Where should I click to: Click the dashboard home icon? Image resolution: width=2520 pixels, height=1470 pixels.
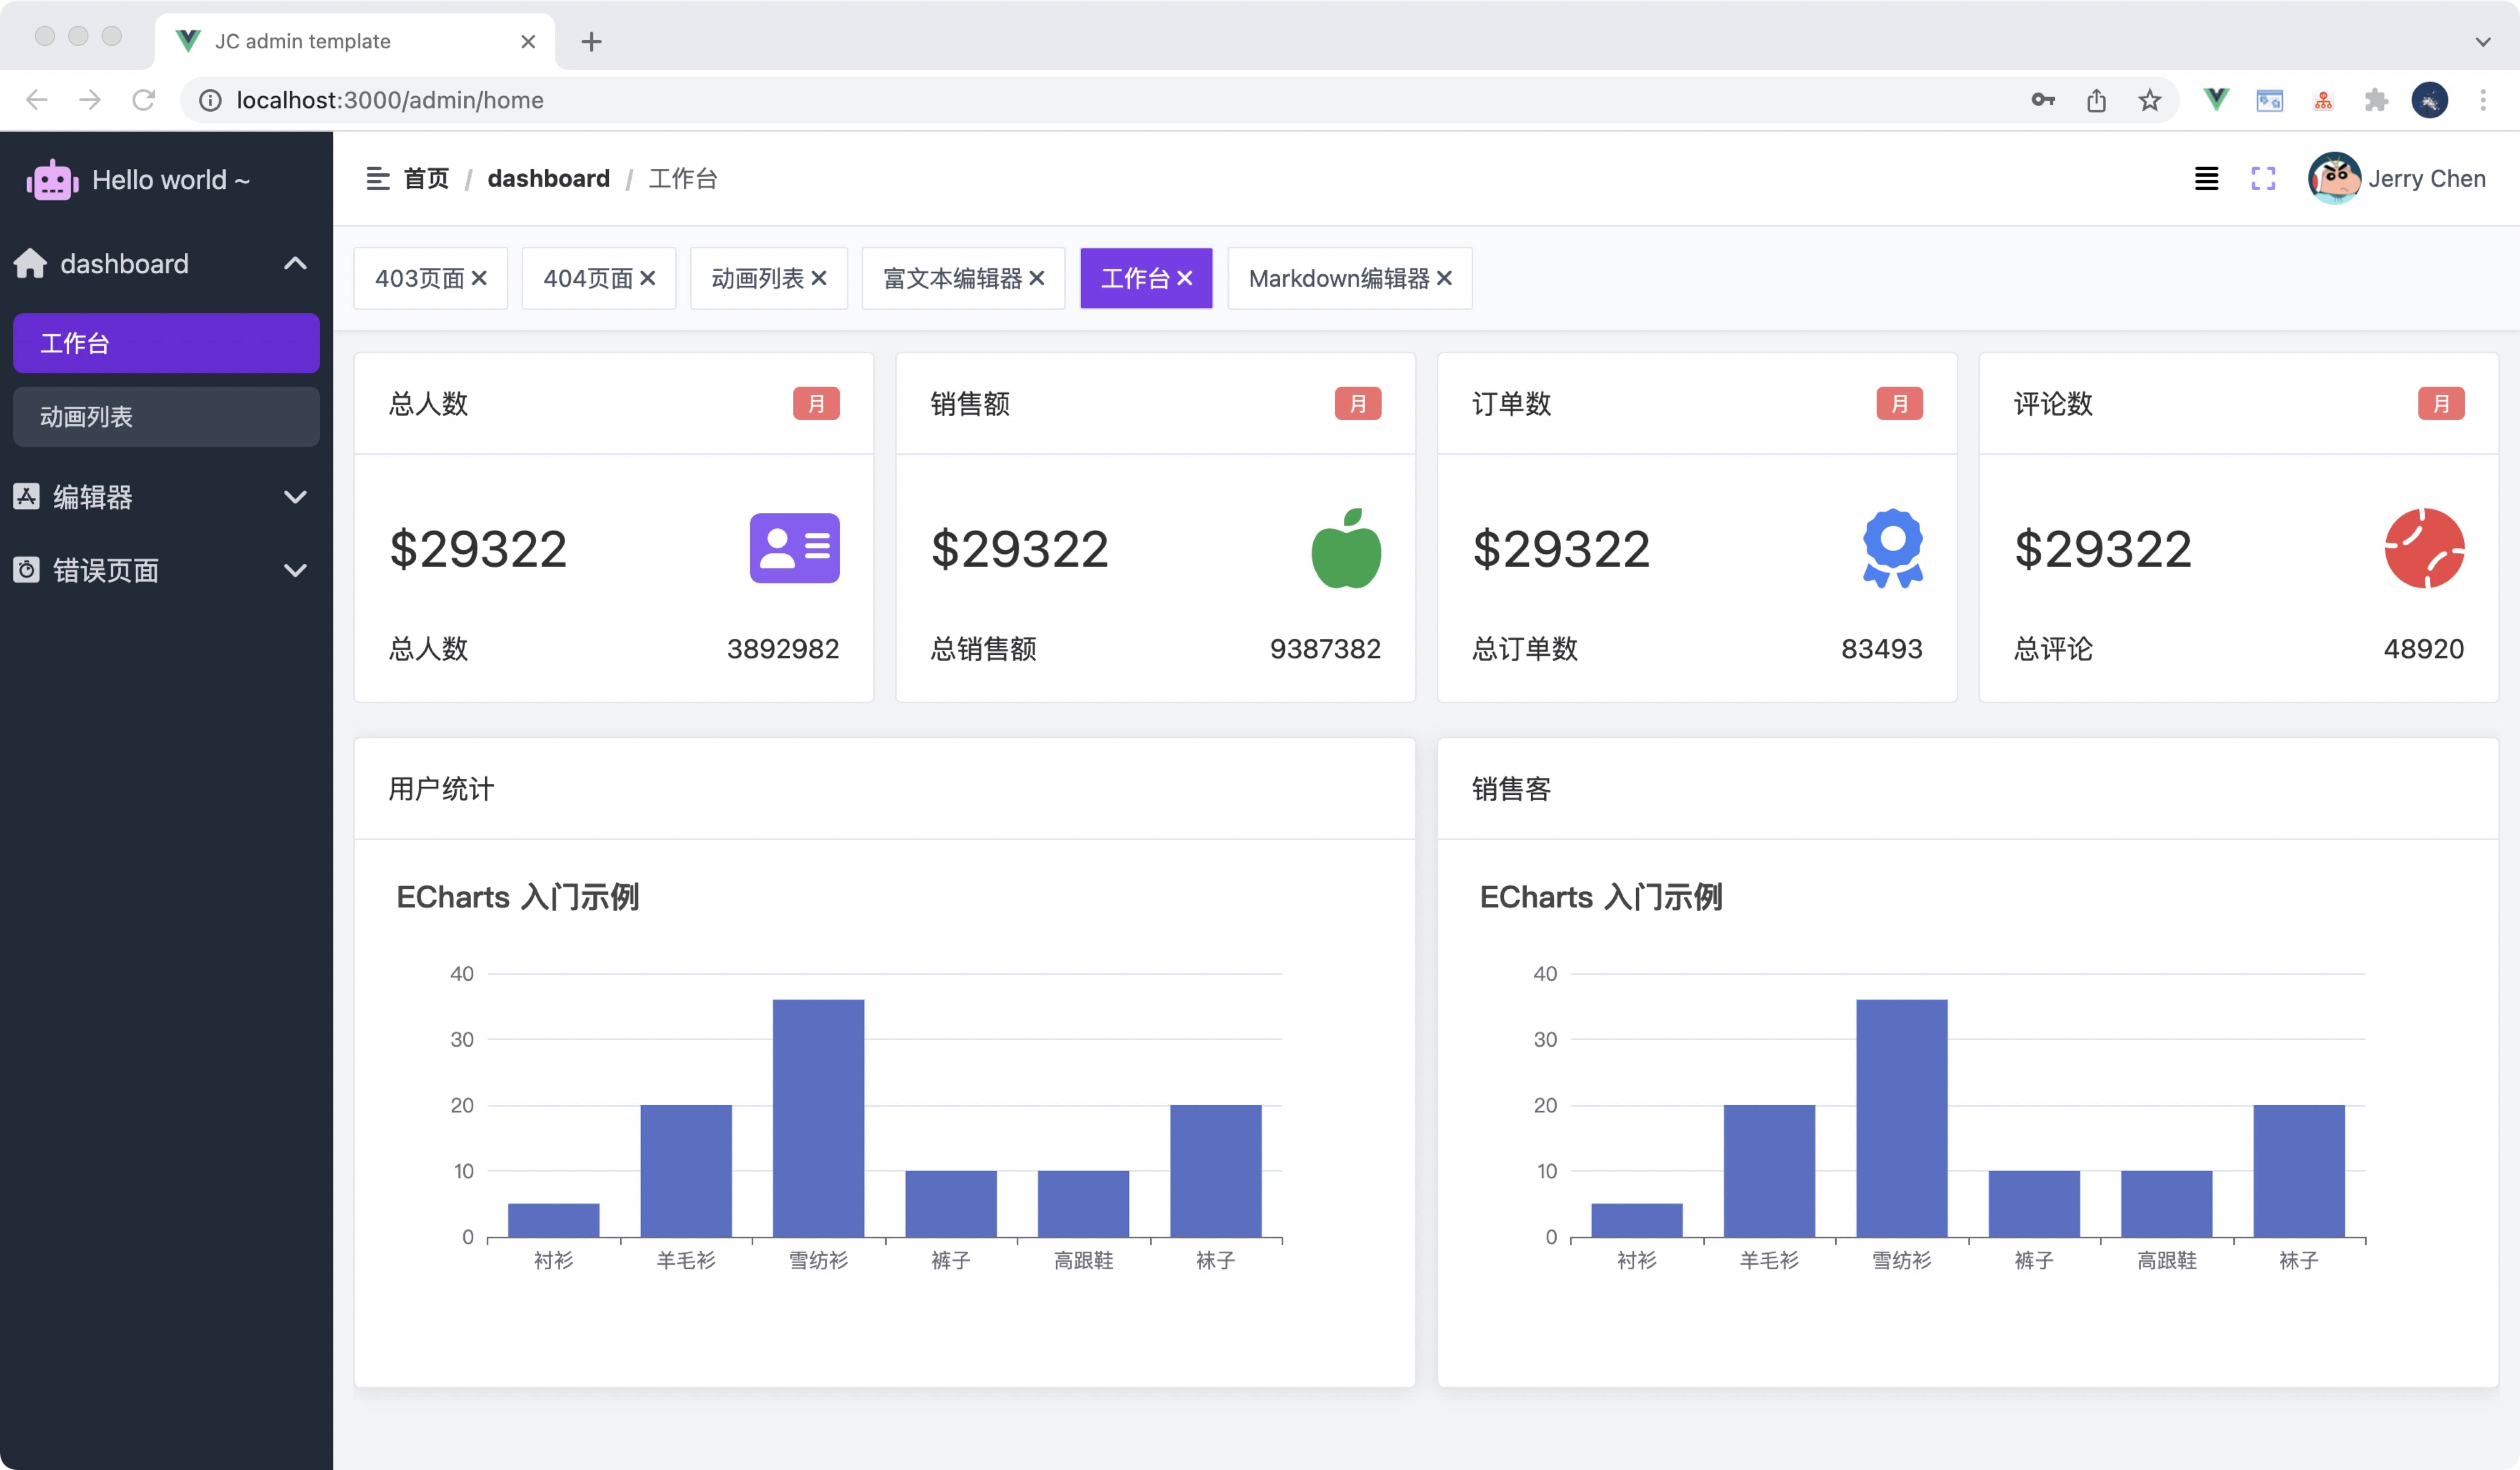point(30,264)
